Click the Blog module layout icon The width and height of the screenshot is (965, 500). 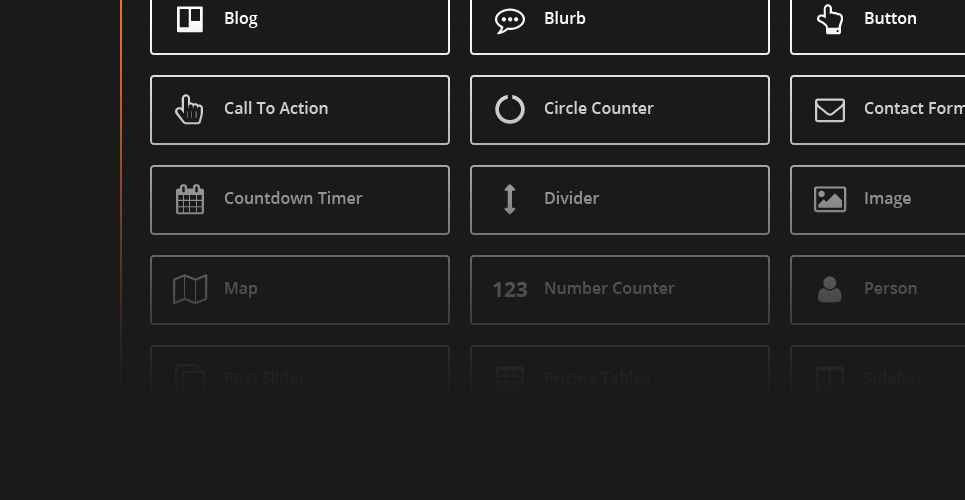tap(190, 18)
